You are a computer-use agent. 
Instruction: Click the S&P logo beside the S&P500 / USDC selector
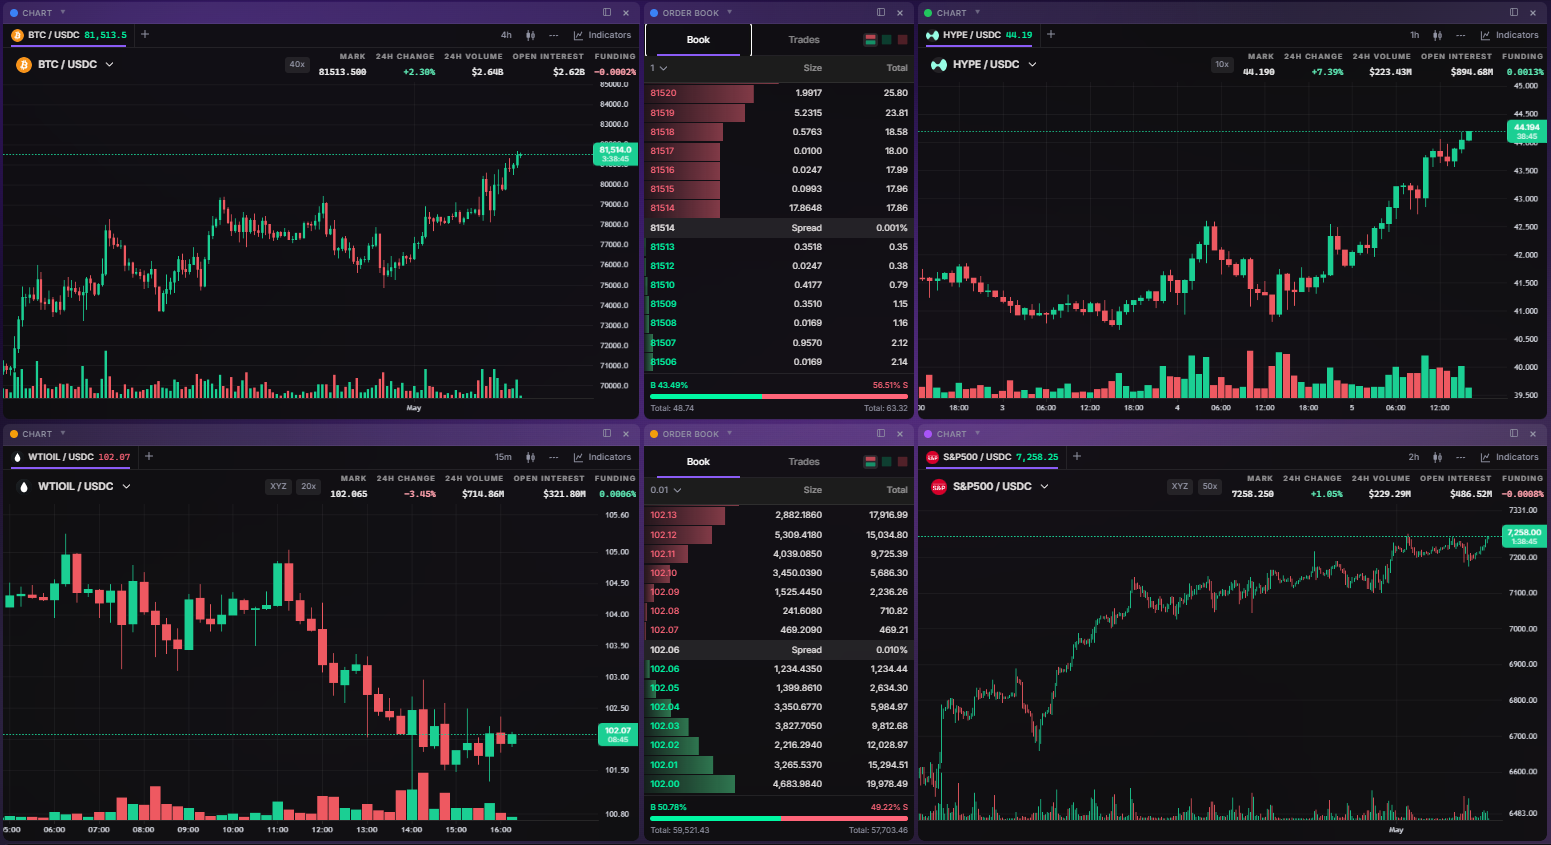[x=939, y=487]
